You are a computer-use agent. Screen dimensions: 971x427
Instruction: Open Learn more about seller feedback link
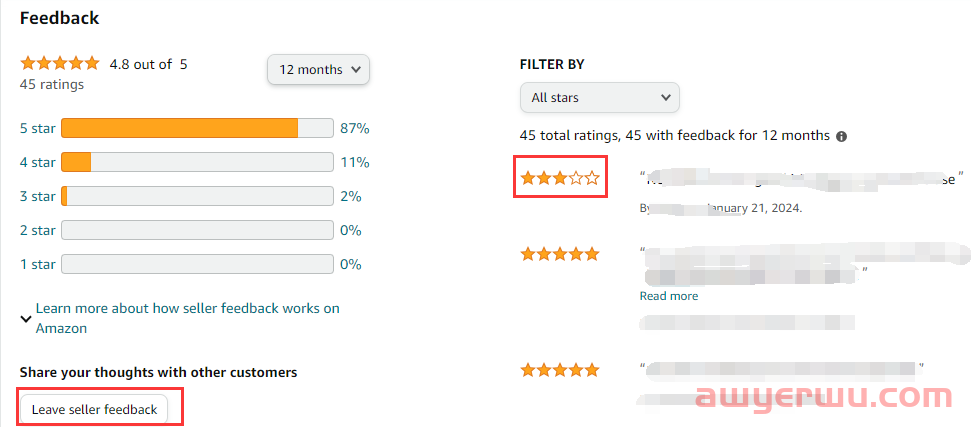[188, 318]
